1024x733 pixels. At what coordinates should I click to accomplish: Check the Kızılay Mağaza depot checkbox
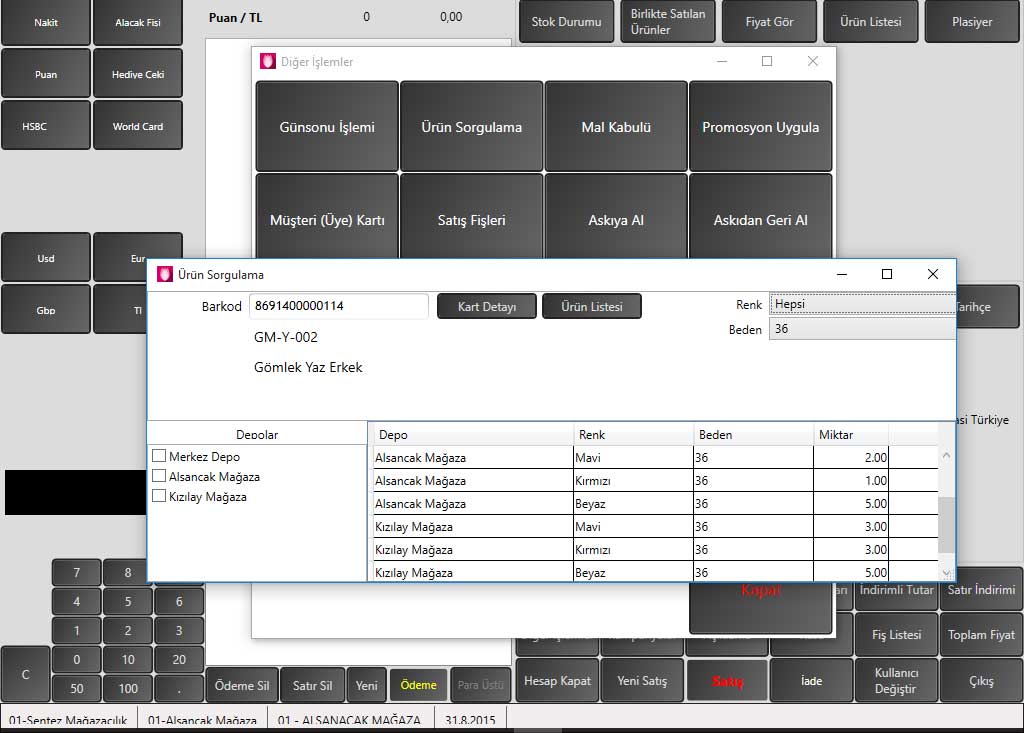point(159,496)
